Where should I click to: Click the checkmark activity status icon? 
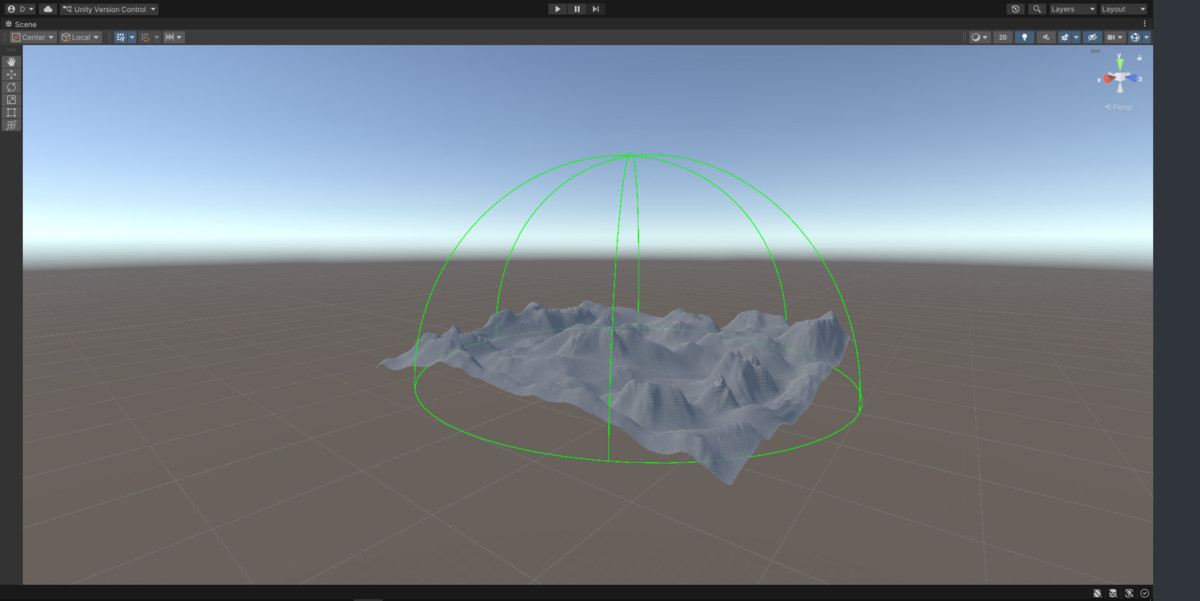1144,593
